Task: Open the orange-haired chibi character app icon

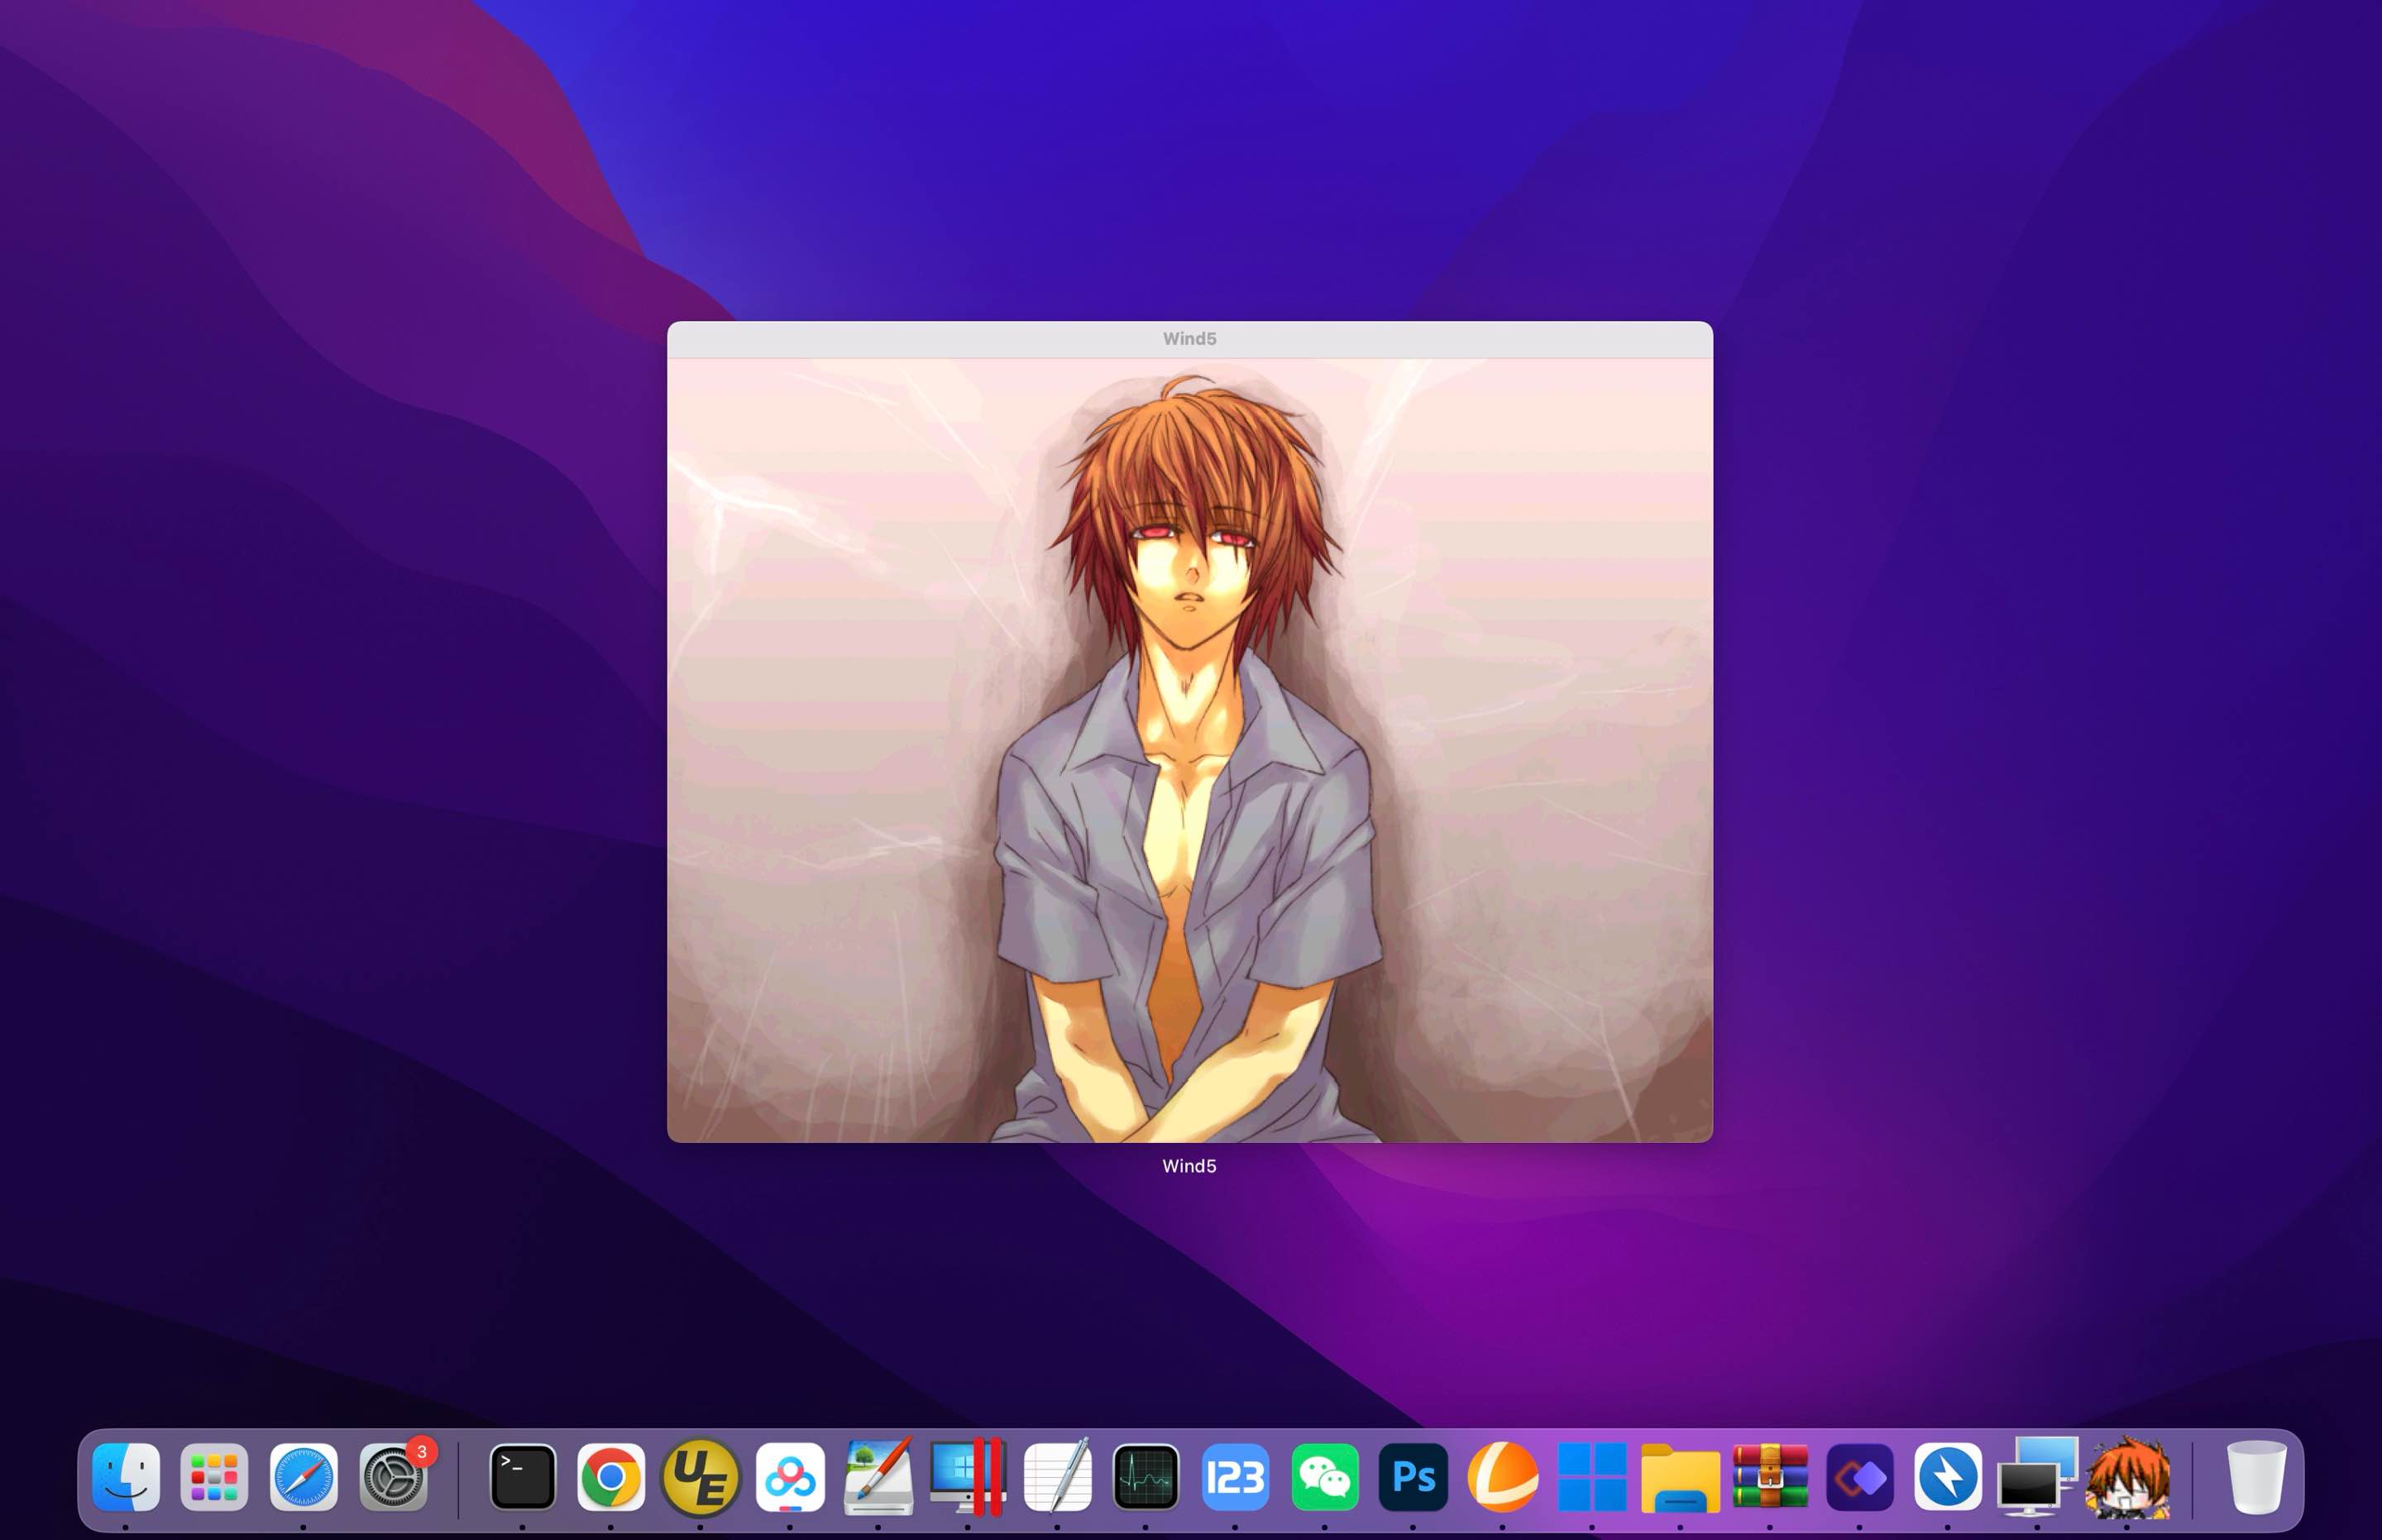Action: coord(2128,1477)
